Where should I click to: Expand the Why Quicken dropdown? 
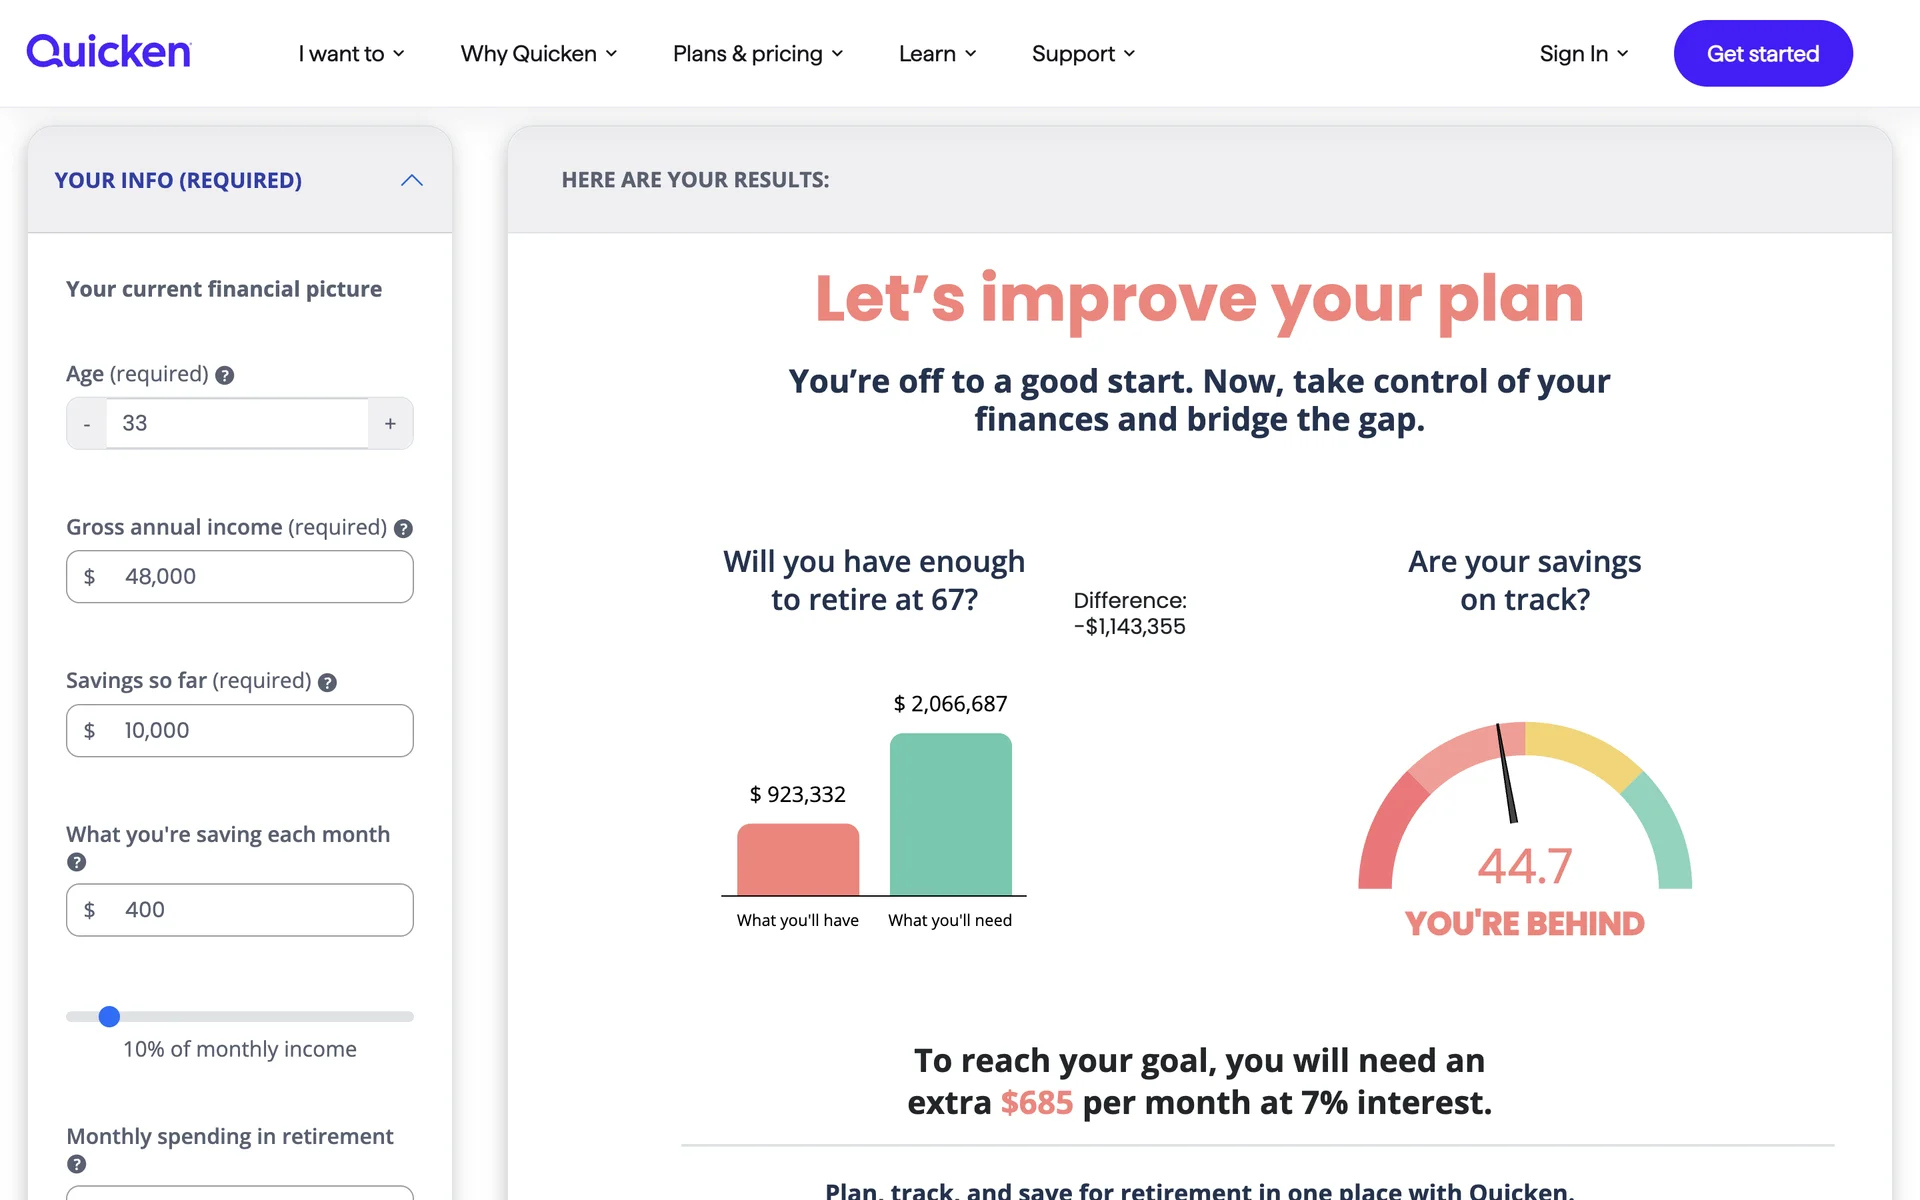tap(538, 54)
